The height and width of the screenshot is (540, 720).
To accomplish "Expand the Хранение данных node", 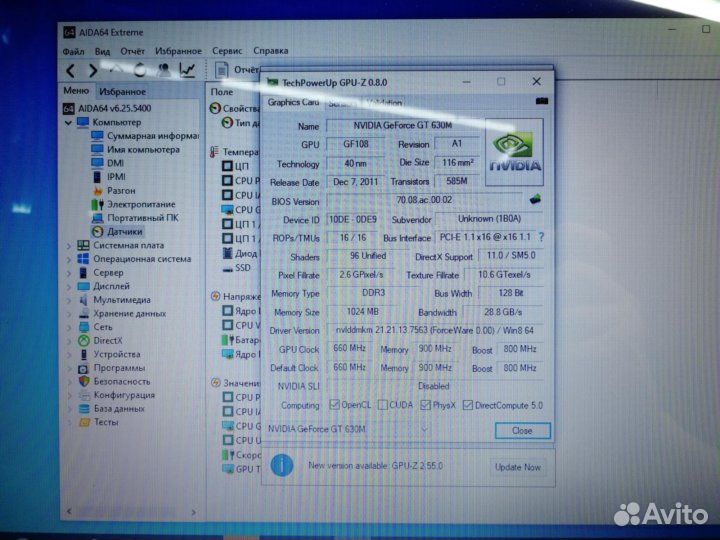I will pos(69,314).
